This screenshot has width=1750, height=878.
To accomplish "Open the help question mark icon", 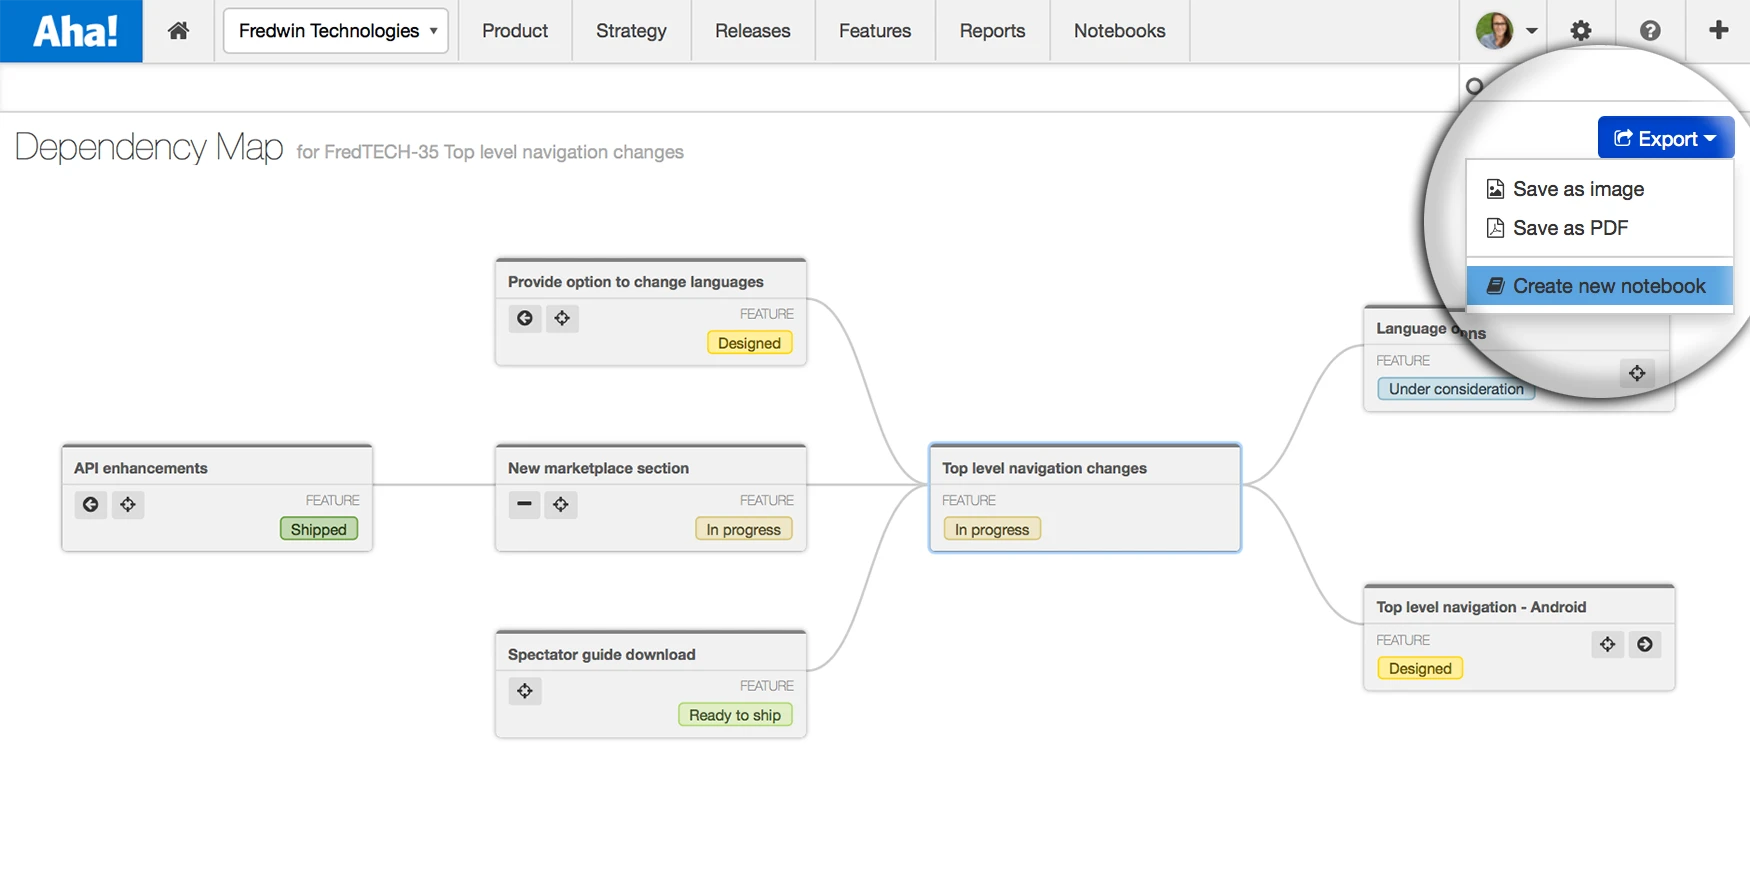I will [x=1650, y=31].
